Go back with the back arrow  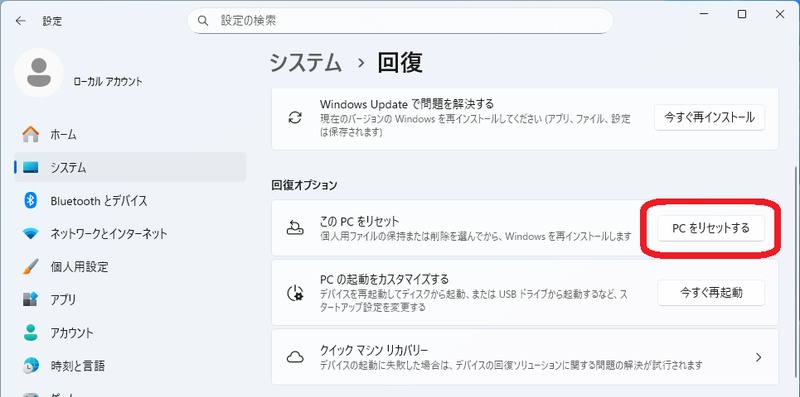click(x=20, y=21)
